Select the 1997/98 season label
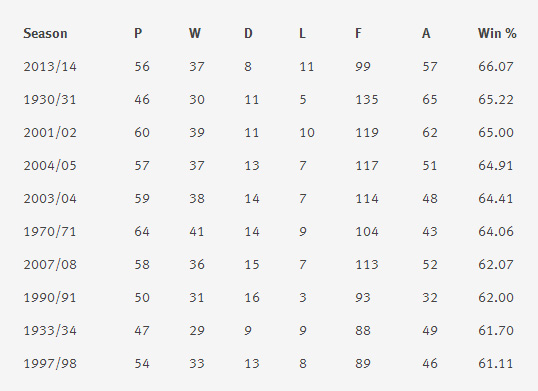The width and height of the screenshot is (538, 391). (x=50, y=364)
